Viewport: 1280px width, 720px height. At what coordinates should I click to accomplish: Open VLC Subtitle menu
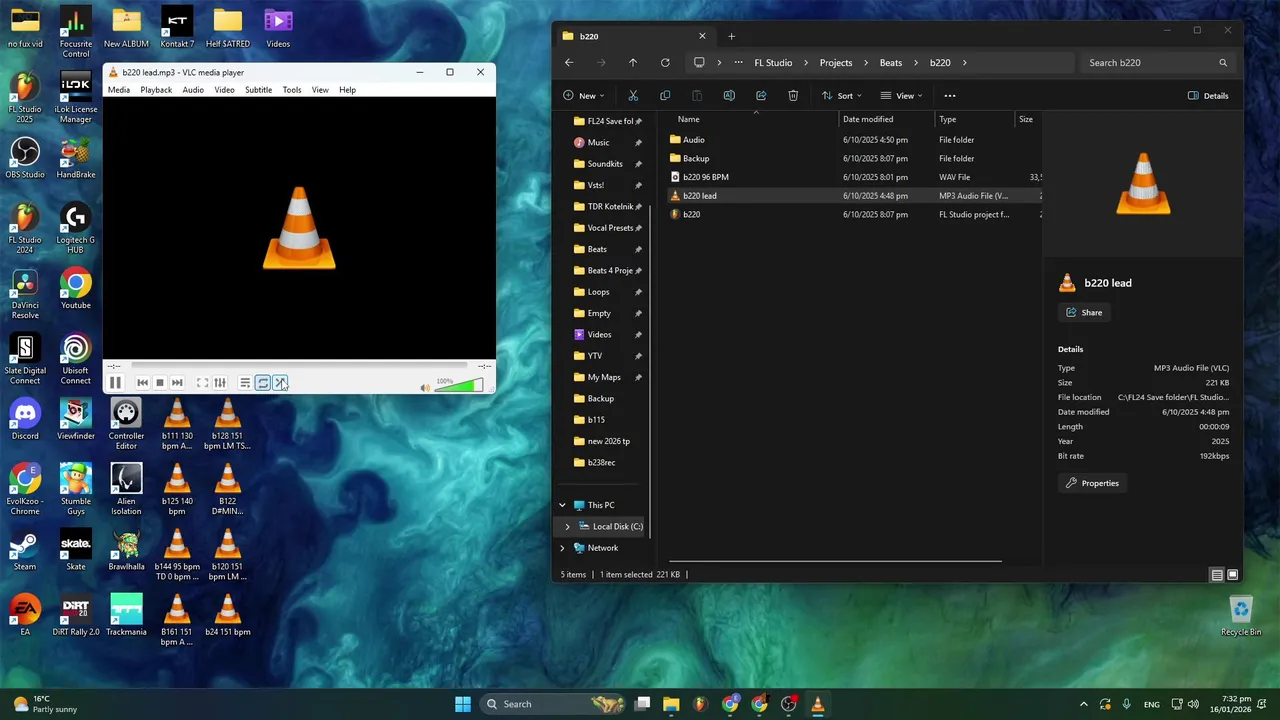258,90
